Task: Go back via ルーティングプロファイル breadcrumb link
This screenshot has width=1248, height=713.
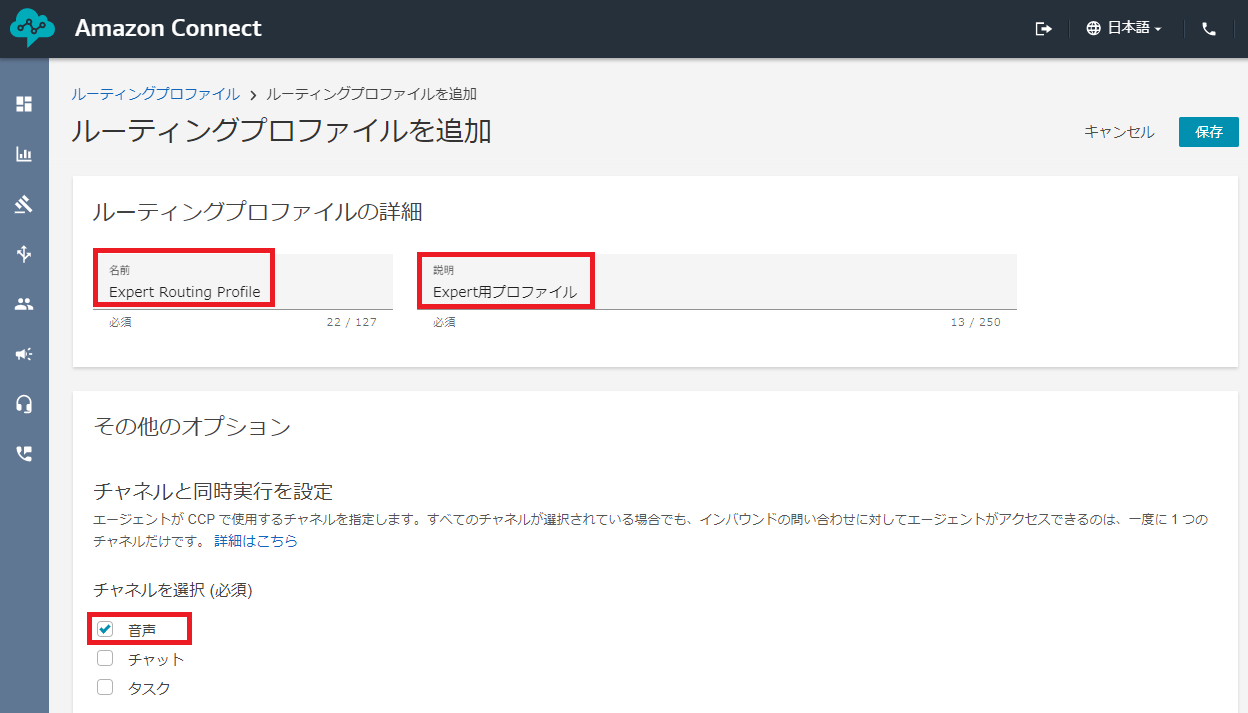Action: [x=155, y=94]
